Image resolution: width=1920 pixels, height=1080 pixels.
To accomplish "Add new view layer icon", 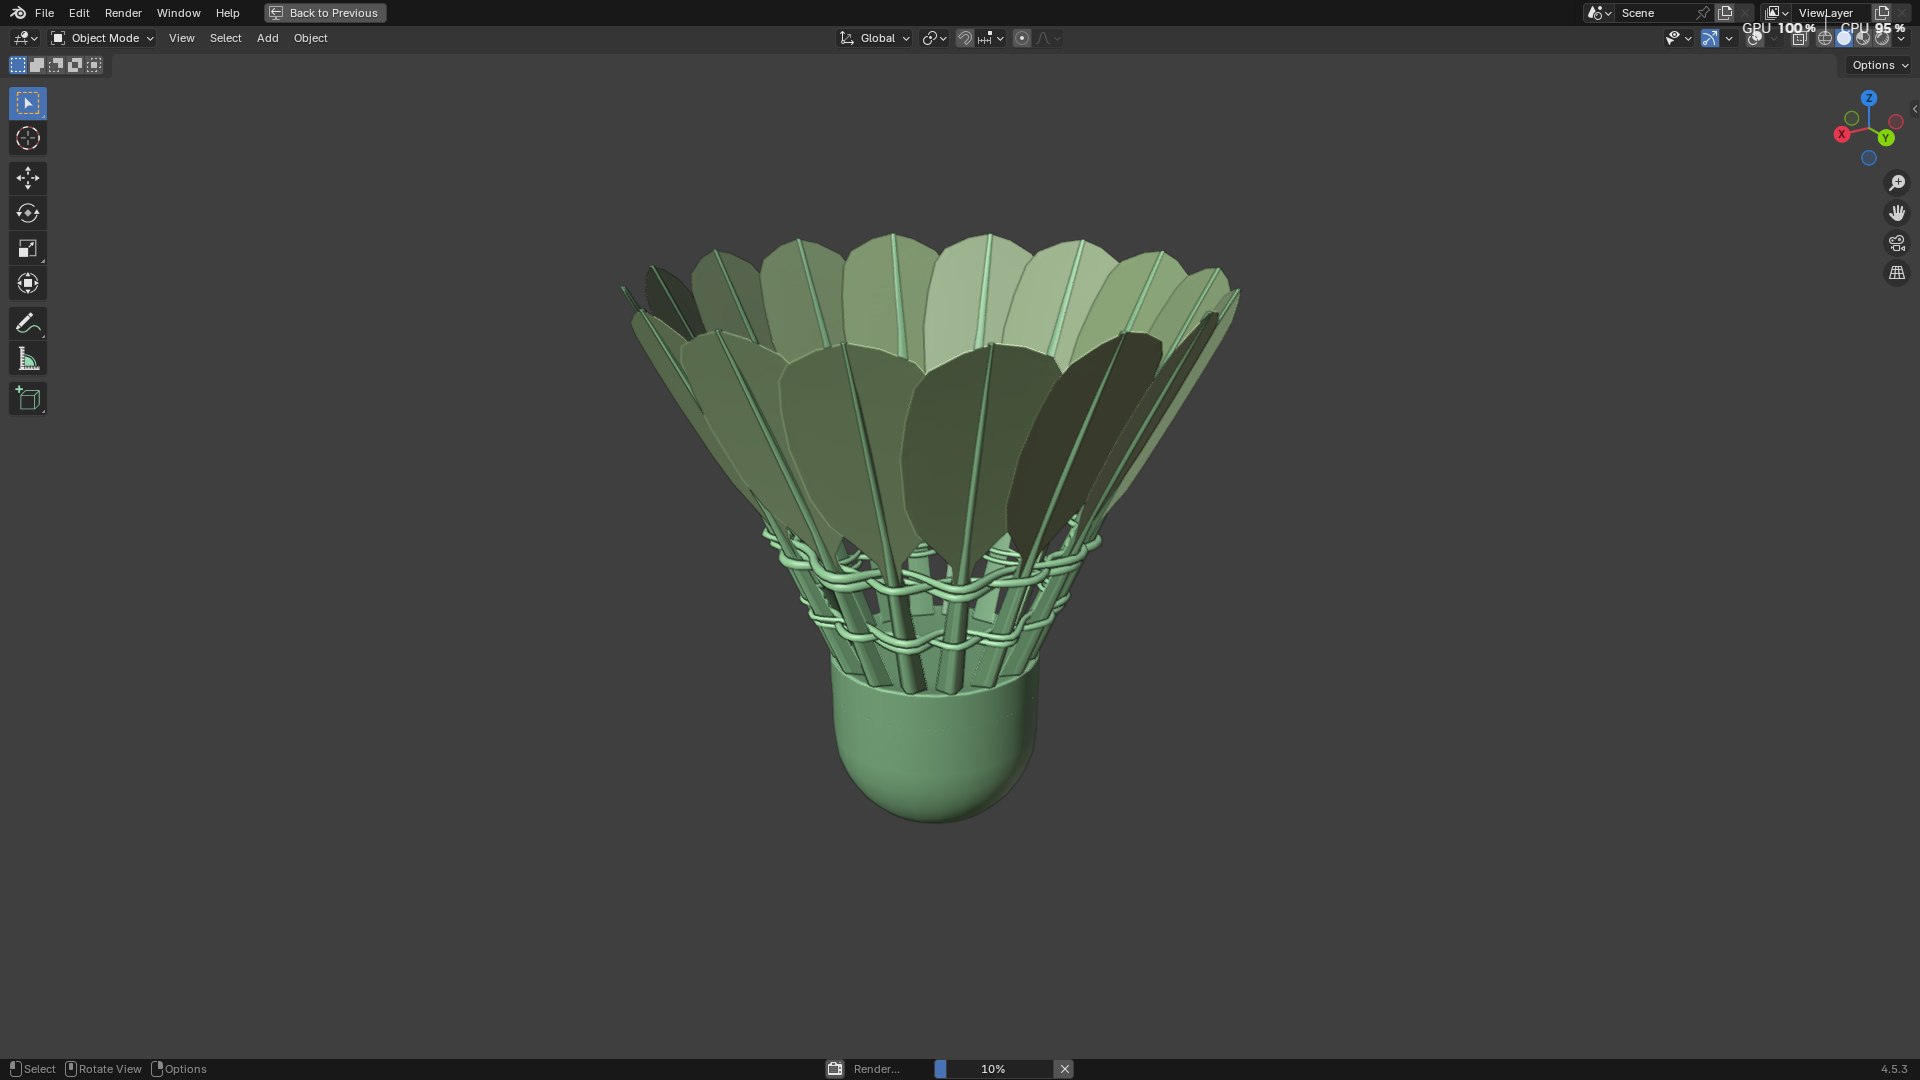I will (1881, 13).
